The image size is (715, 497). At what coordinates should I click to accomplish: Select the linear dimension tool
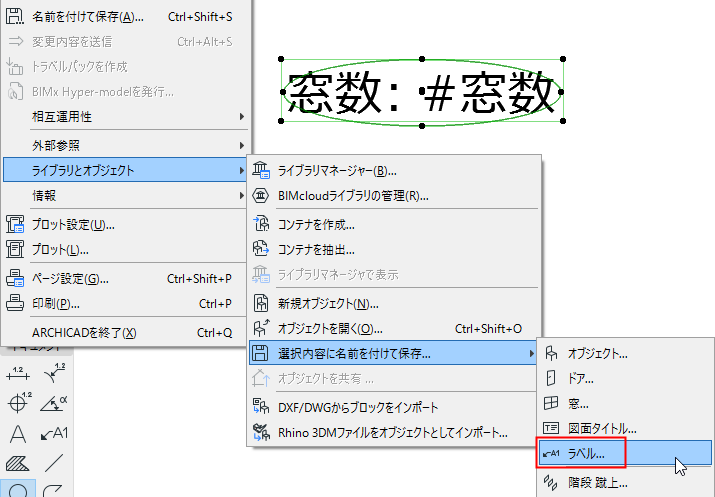(18, 374)
